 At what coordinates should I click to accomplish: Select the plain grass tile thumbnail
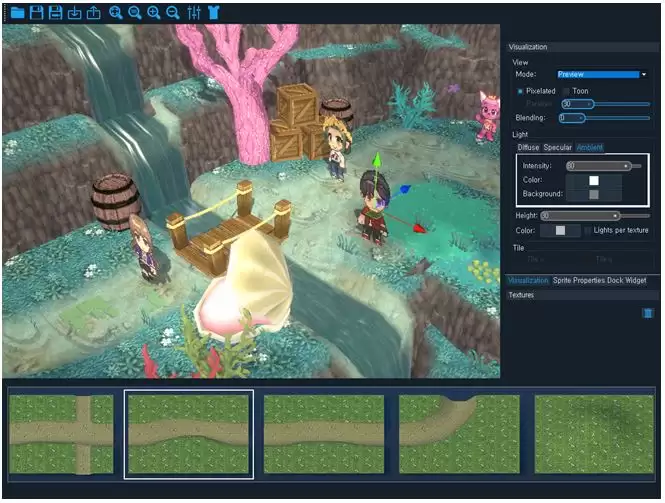(594, 434)
